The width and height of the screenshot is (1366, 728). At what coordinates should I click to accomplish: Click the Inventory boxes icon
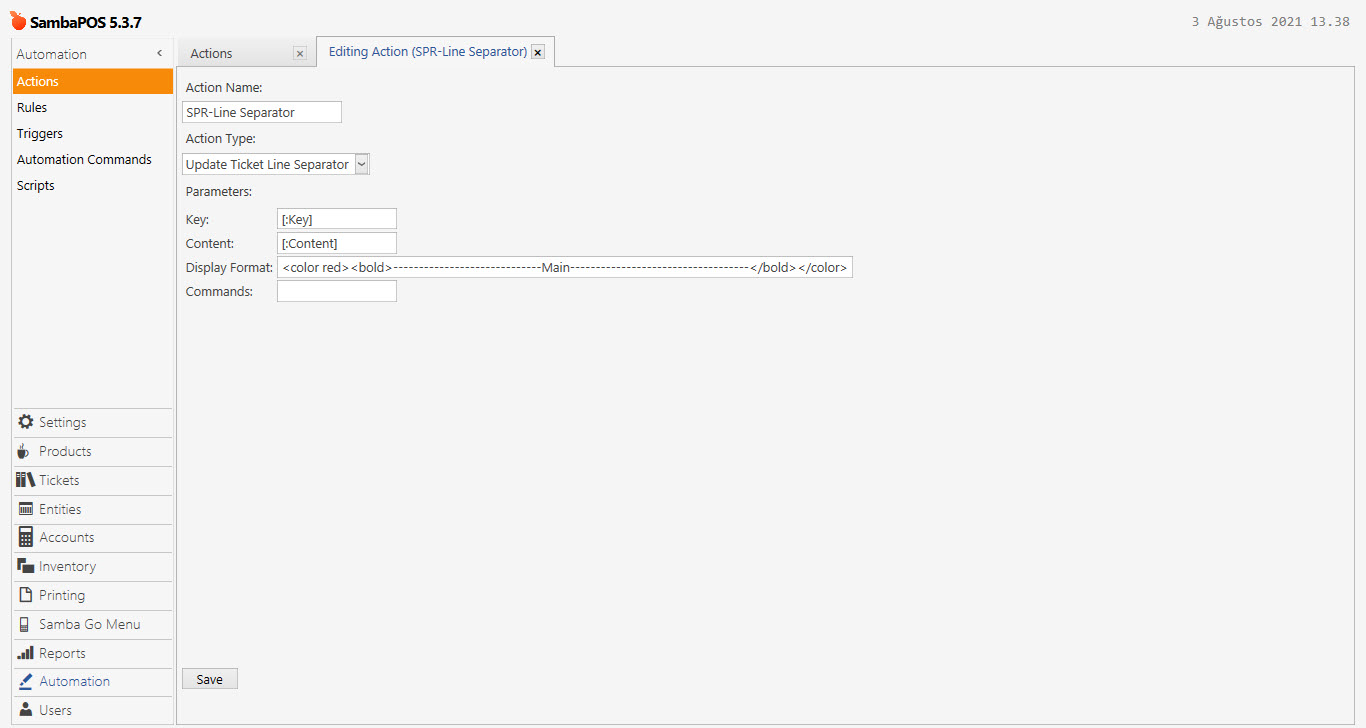click(x=26, y=566)
